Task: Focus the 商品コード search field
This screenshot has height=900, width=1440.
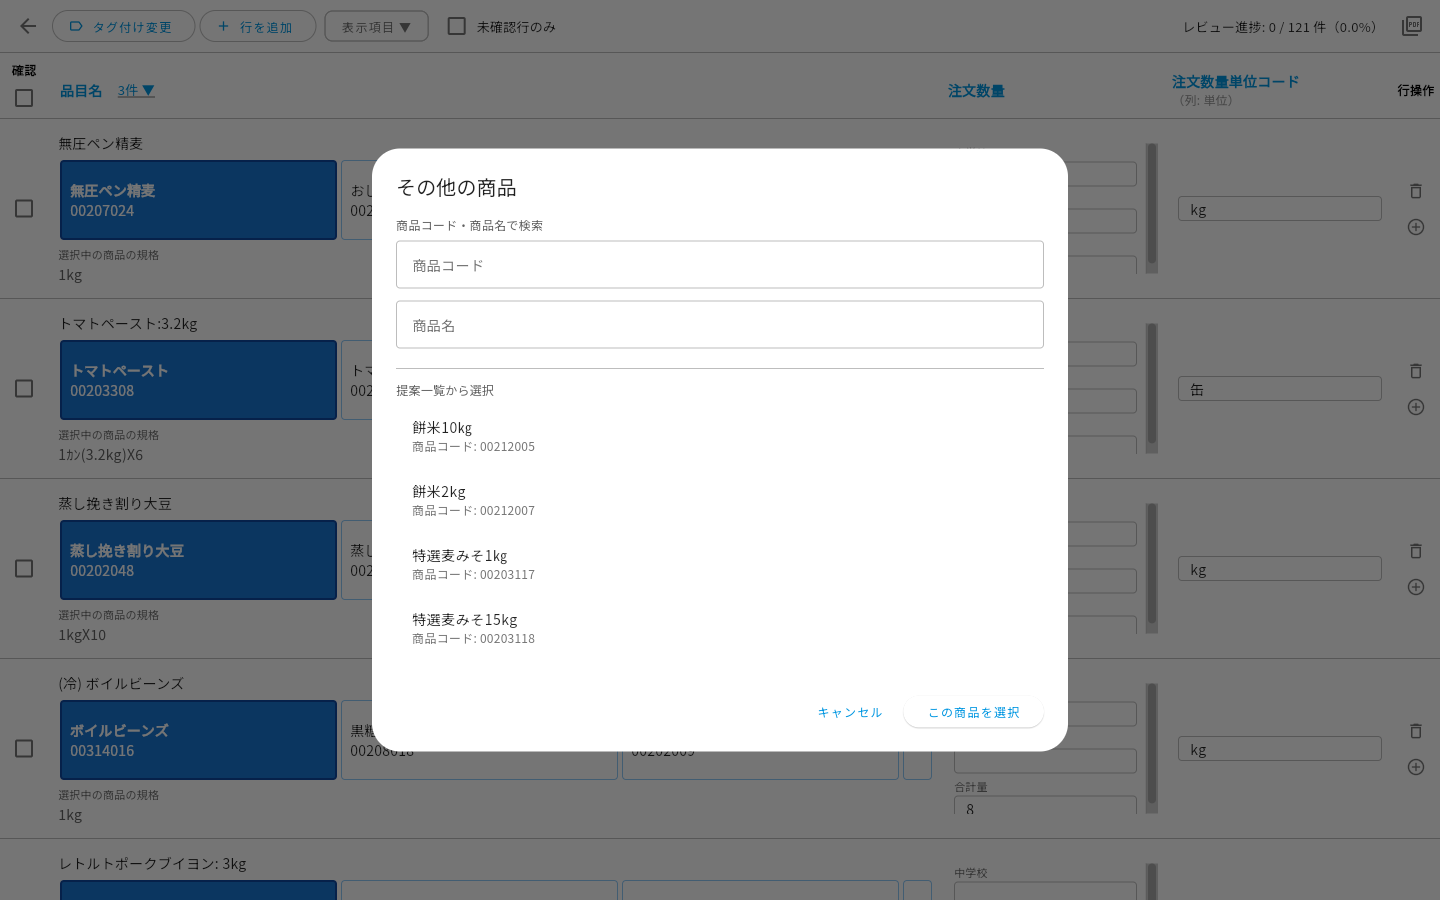Action: pos(720,265)
